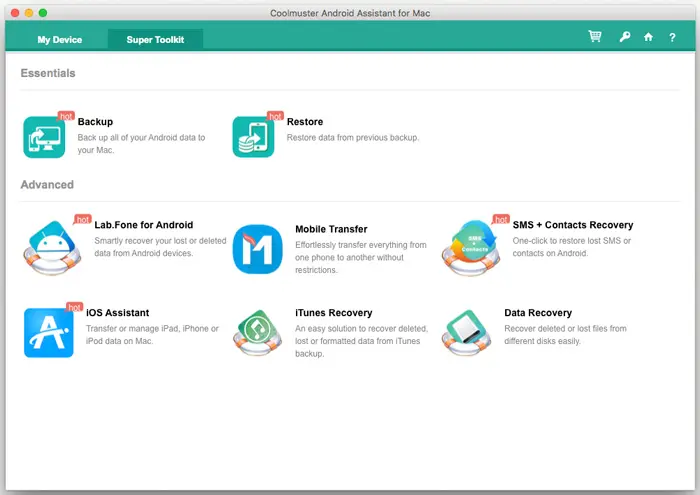The width and height of the screenshot is (700, 495).
Task: Click the key registration icon
Action: [x=625, y=37]
